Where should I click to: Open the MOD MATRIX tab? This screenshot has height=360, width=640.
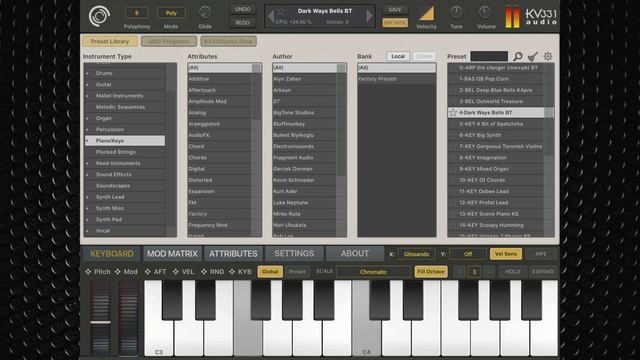[172, 253]
